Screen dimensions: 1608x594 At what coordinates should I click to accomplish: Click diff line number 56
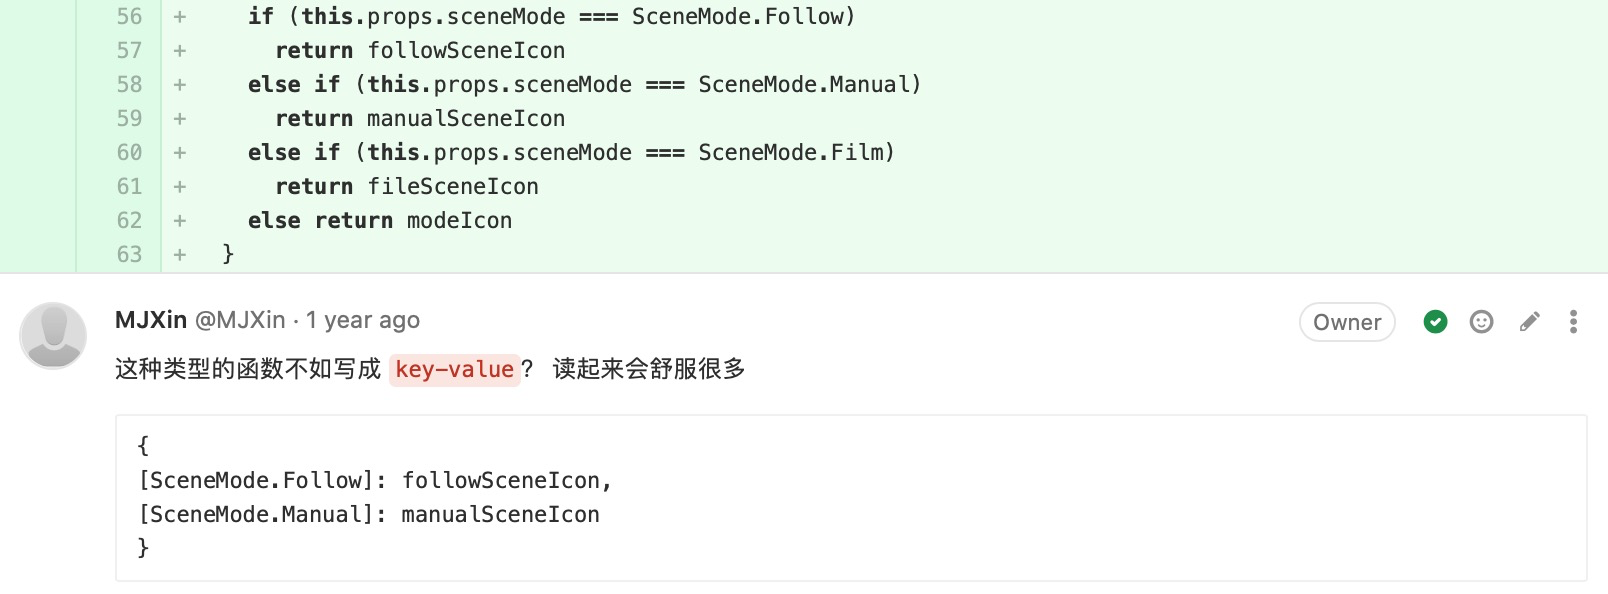click(x=129, y=17)
